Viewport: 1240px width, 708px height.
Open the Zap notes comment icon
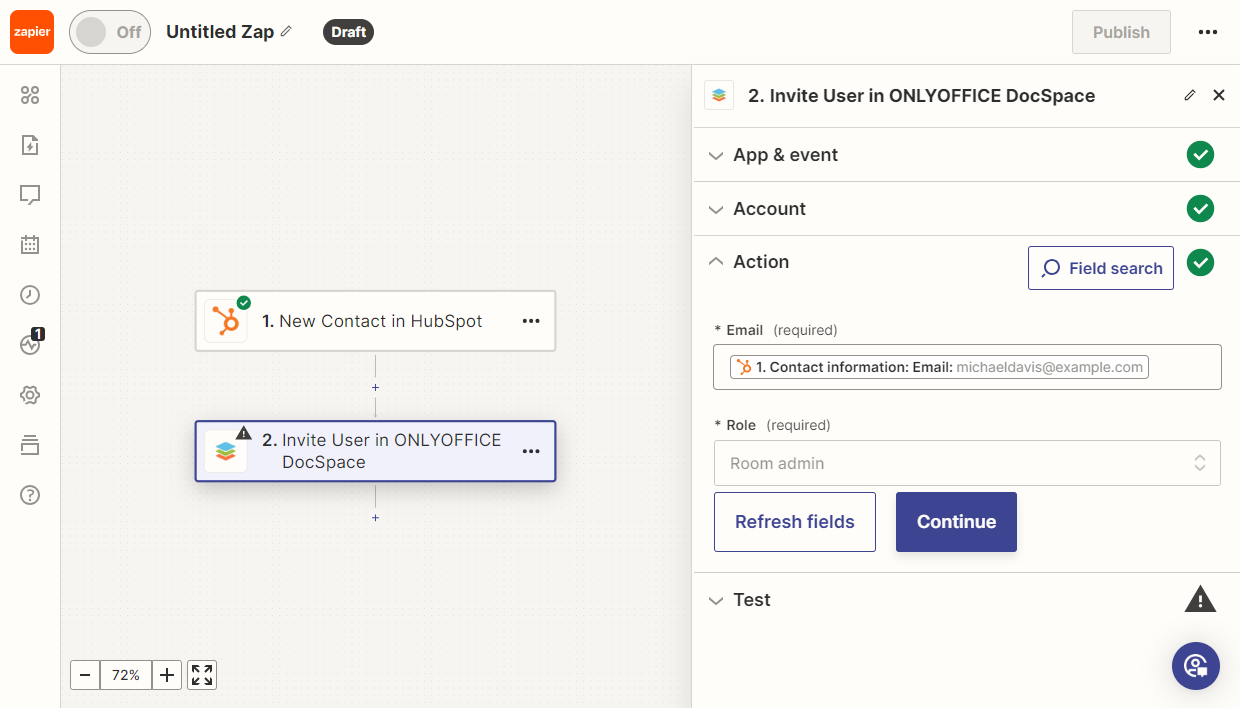tap(30, 195)
